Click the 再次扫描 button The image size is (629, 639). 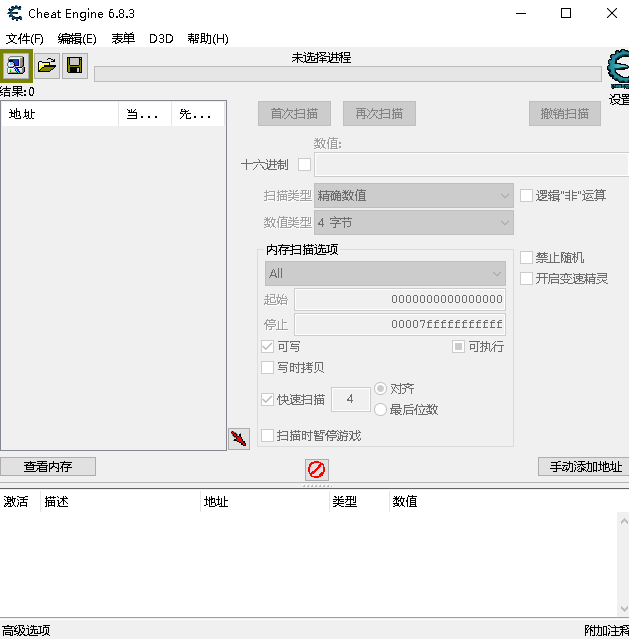pos(380,114)
